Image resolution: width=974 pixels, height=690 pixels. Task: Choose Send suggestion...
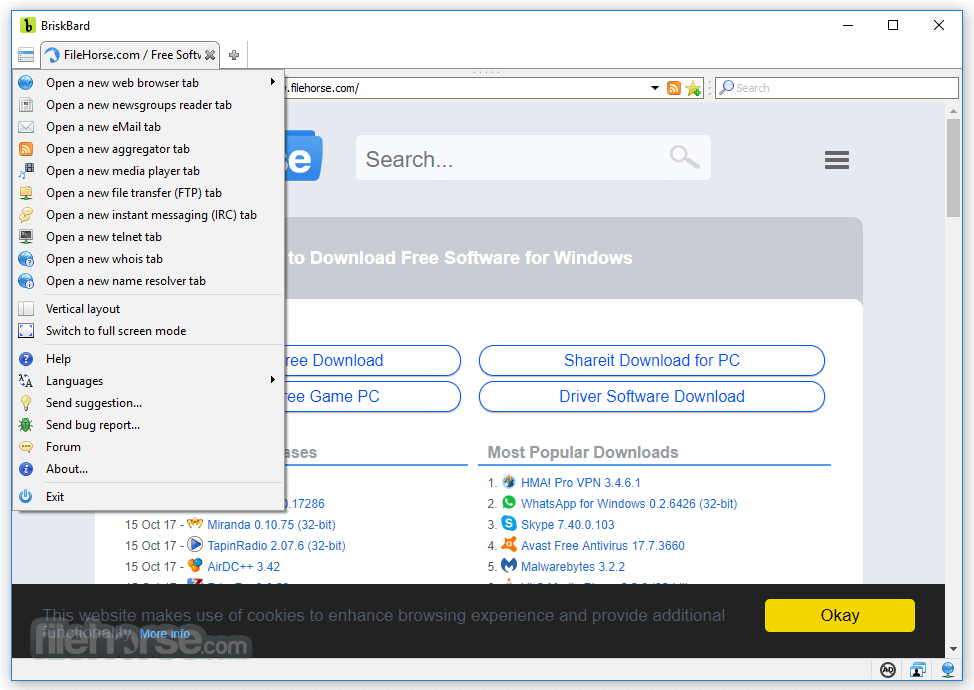(x=148, y=403)
